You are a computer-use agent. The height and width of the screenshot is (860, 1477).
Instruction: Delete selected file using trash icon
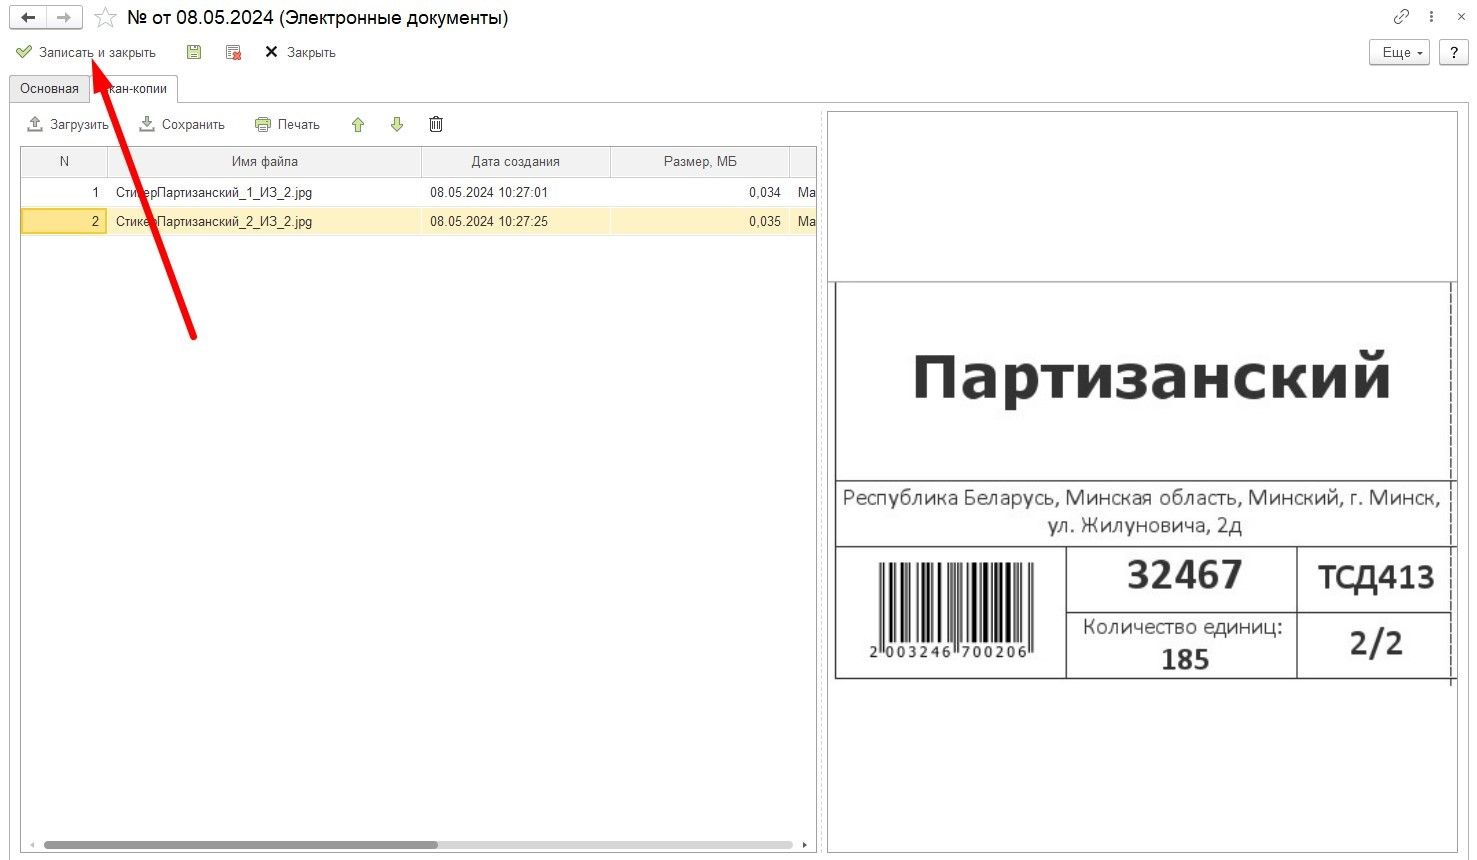coord(436,125)
